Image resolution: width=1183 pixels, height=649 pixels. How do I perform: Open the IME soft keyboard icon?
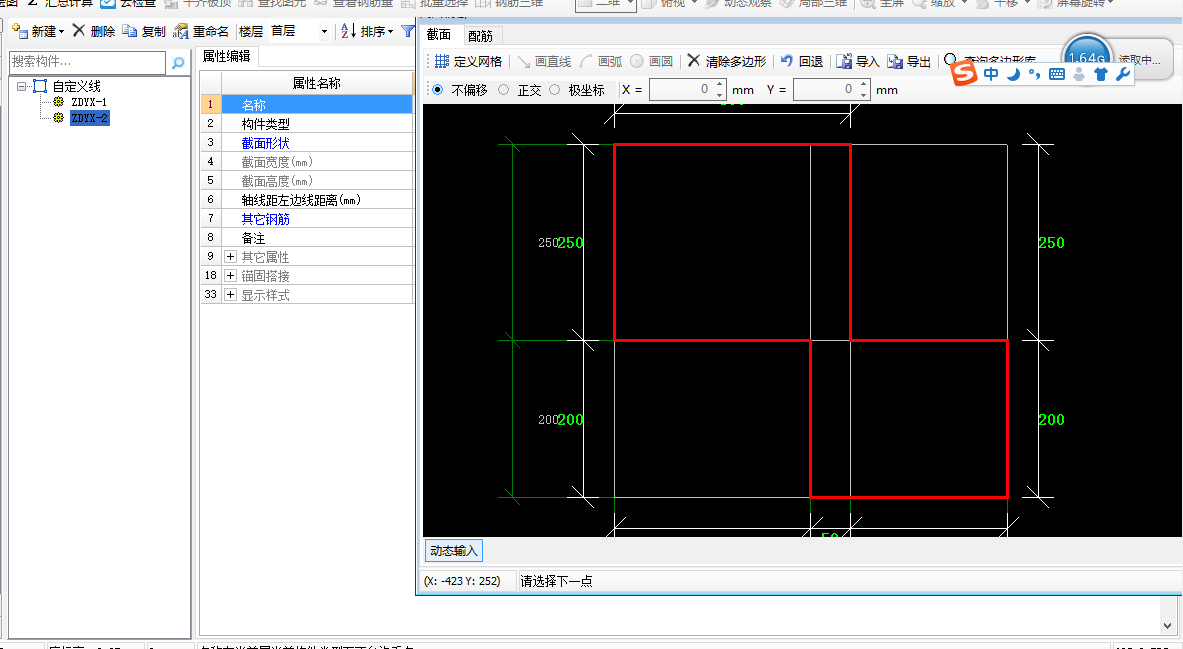(x=1056, y=74)
